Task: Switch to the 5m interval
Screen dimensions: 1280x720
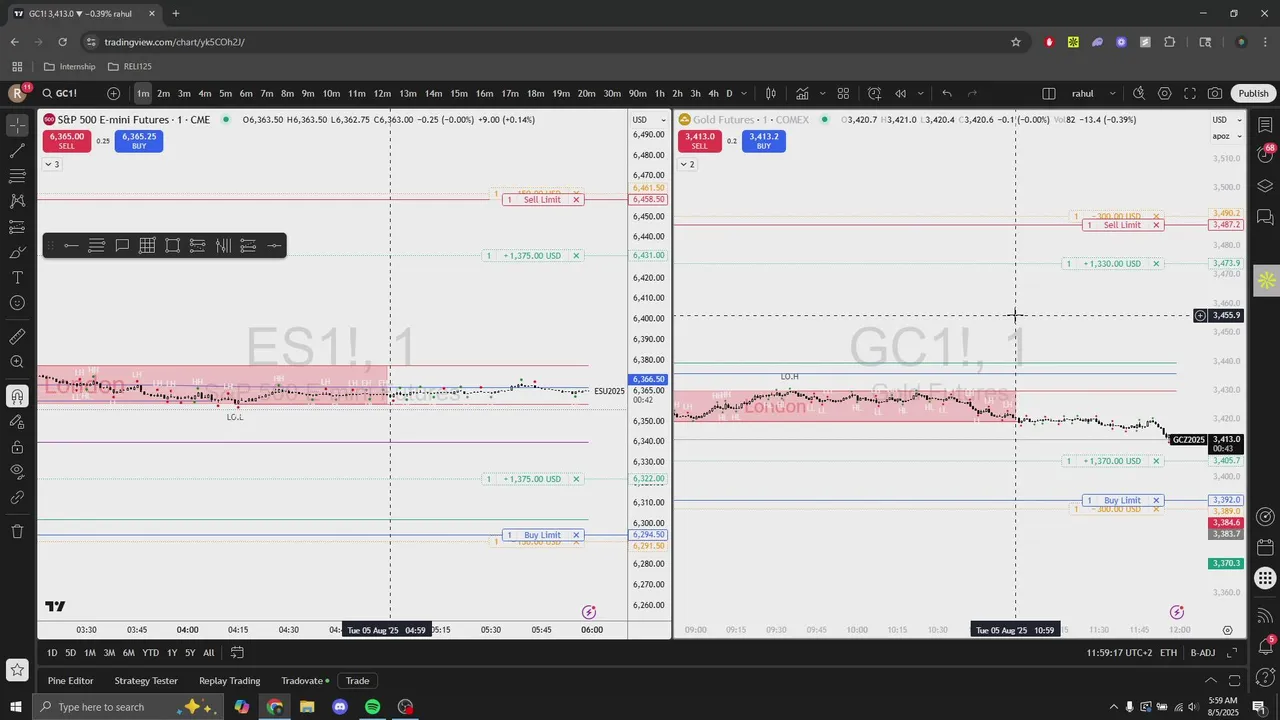Action: (225, 93)
